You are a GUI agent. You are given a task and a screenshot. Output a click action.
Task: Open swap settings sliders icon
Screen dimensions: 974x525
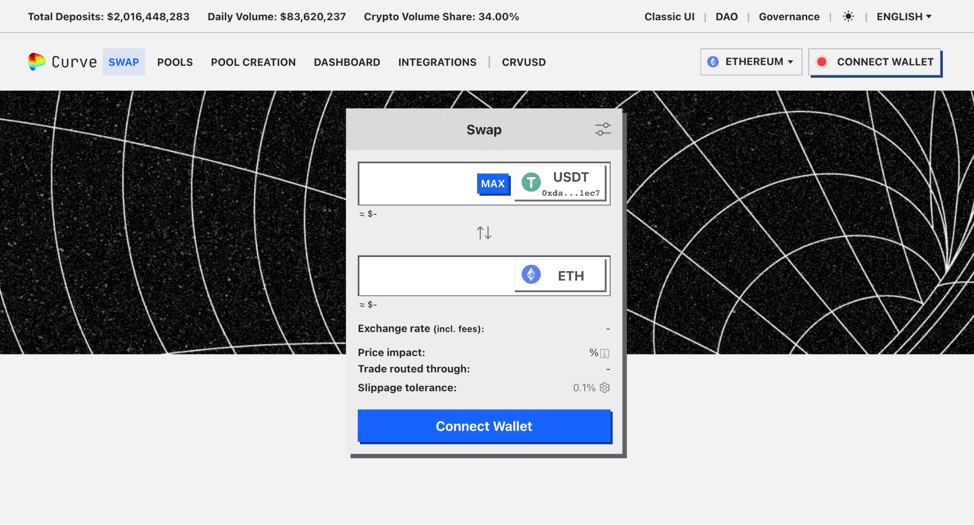coord(602,130)
